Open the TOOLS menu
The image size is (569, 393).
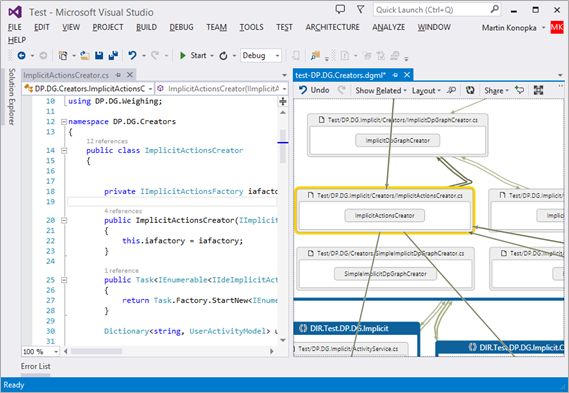pyautogui.click(x=251, y=27)
